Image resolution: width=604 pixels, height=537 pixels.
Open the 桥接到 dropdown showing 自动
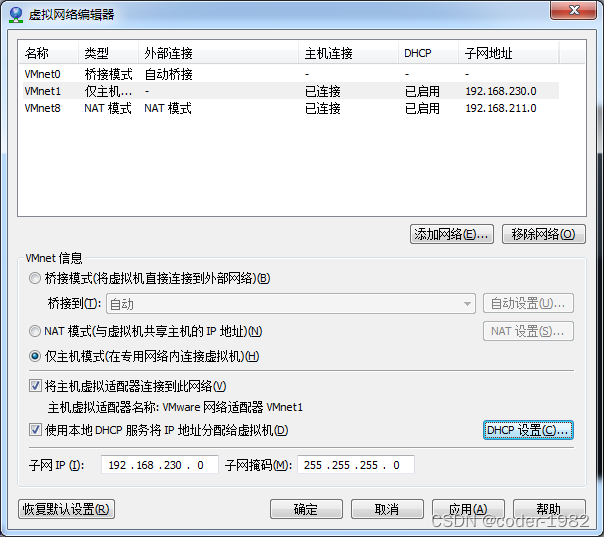[291, 304]
